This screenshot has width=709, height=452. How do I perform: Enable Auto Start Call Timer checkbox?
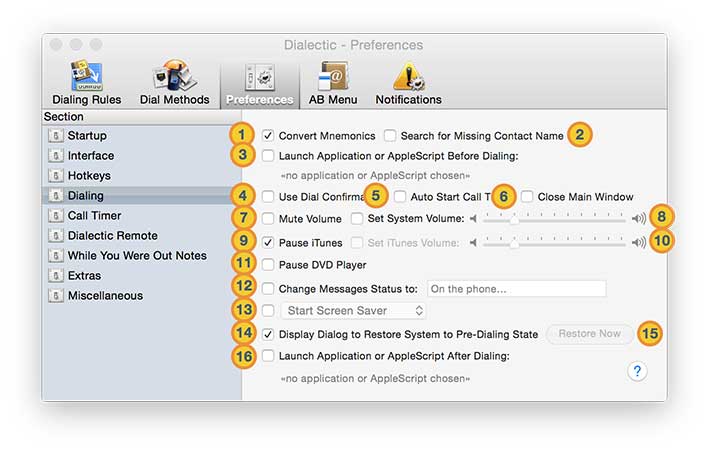[400, 196]
